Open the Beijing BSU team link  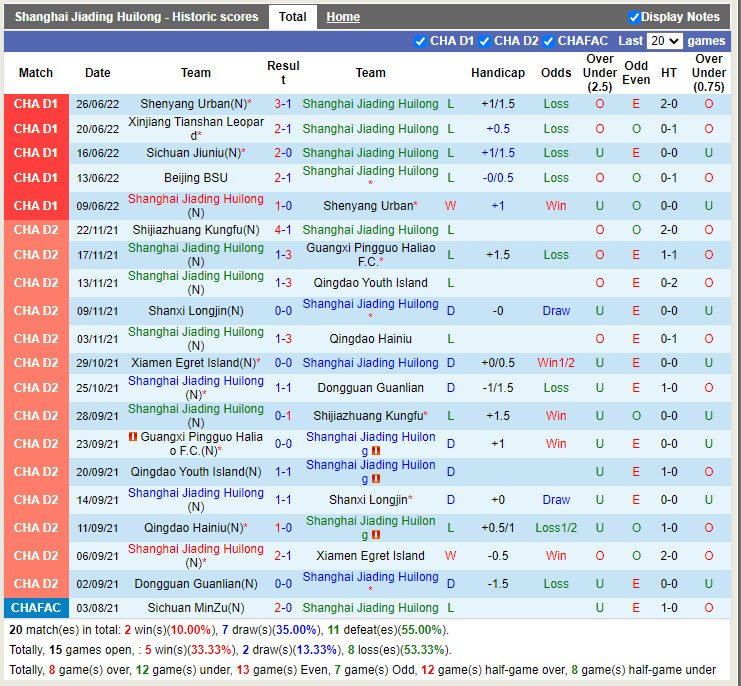point(196,178)
